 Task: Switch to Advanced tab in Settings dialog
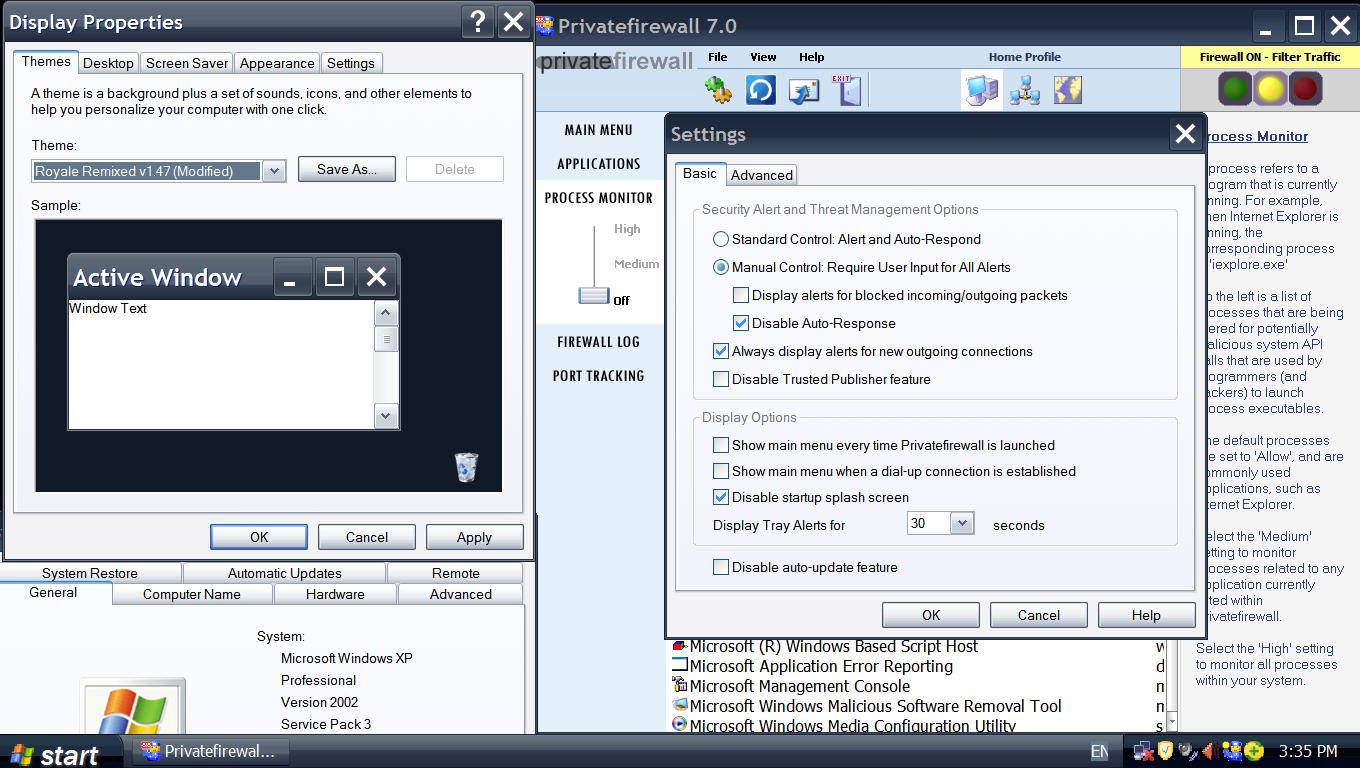(x=762, y=175)
